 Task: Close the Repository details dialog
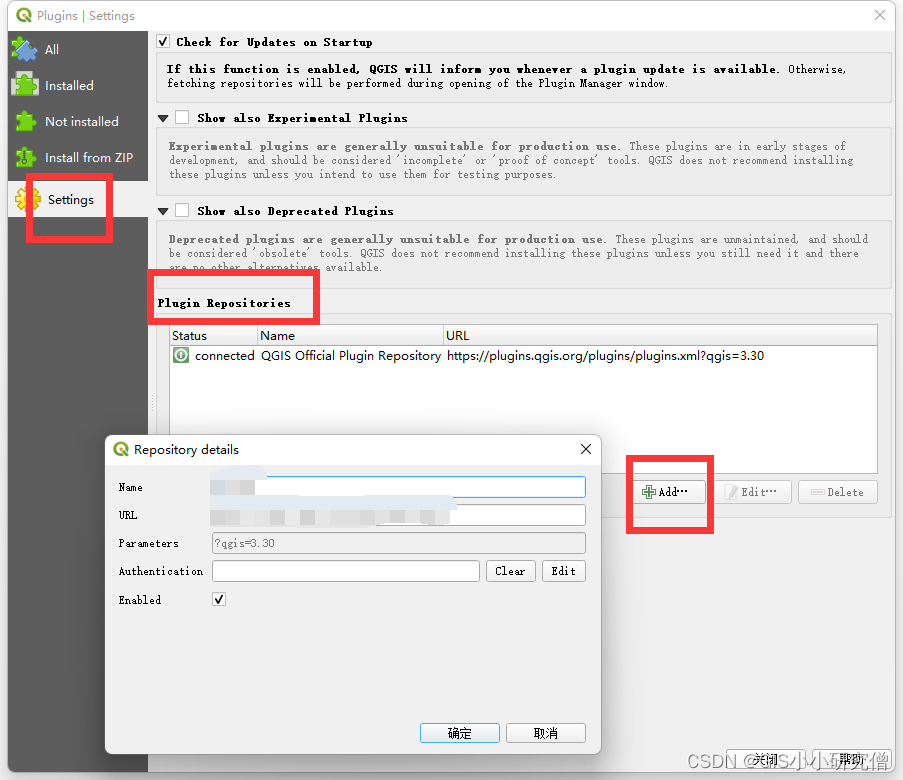point(586,449)
